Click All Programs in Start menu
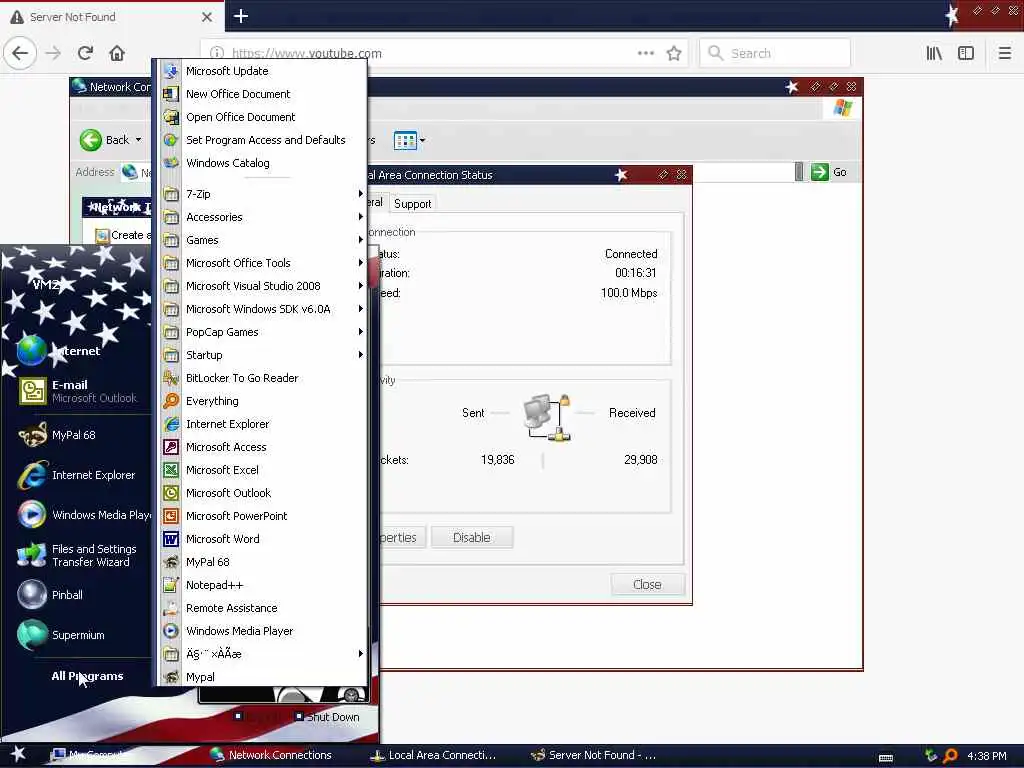 click(88, 676)
